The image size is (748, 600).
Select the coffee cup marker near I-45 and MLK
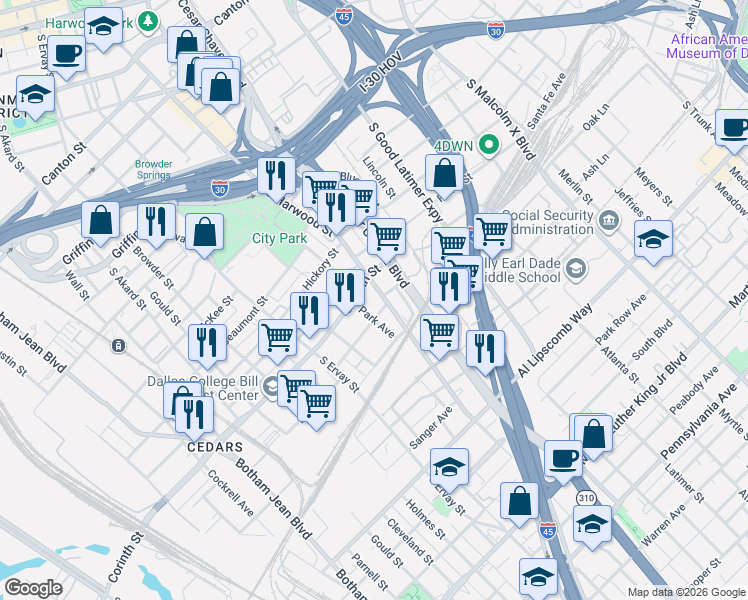pyautogui.click(x=563, y=462)
